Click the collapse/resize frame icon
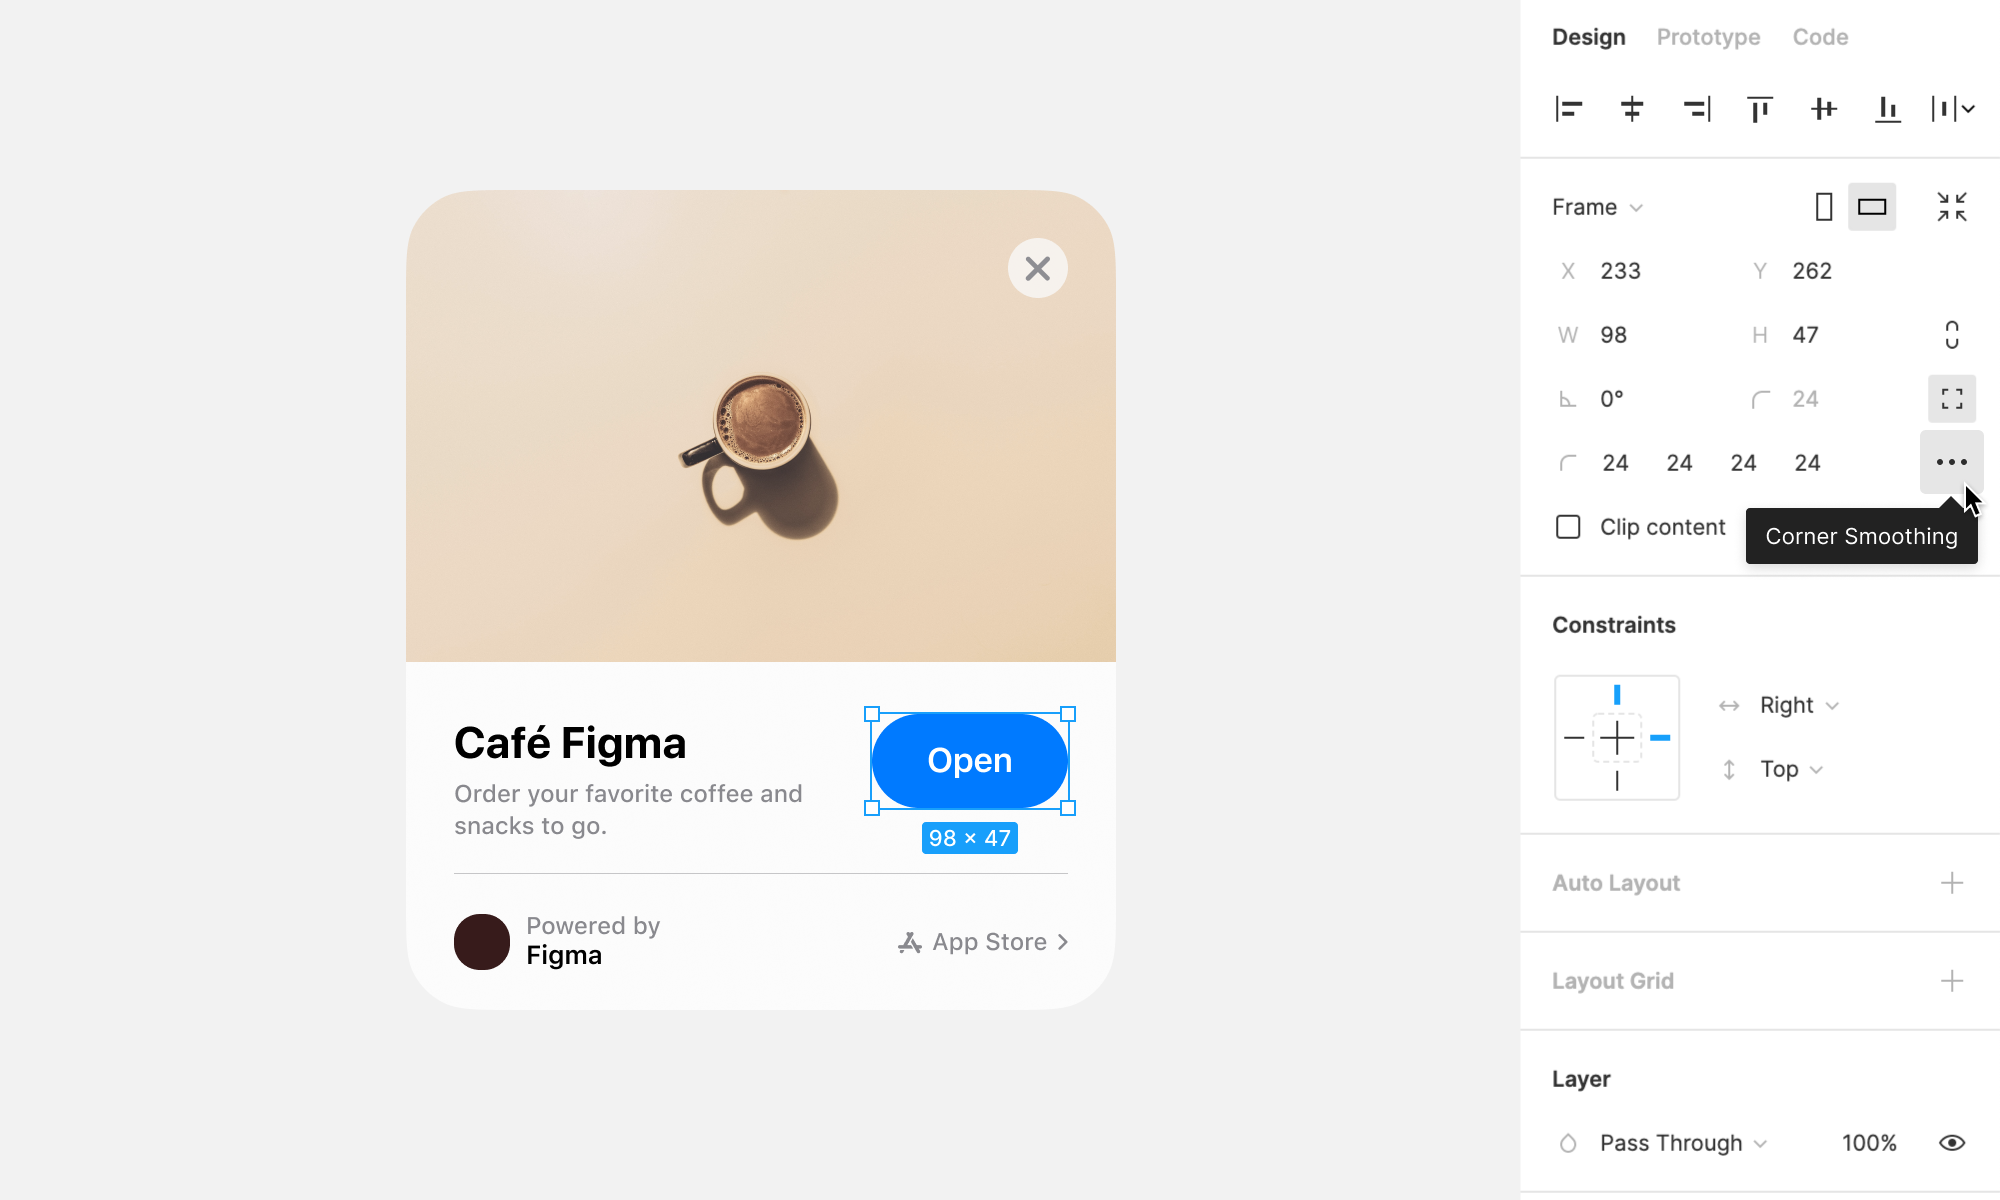The image size is (2000, 1200). [1953, 206]
